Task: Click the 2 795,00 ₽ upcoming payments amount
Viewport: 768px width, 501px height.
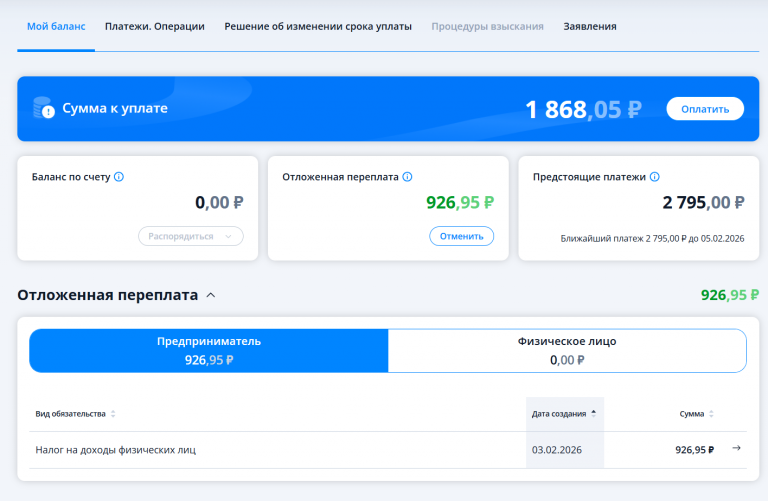Action: 703,202
